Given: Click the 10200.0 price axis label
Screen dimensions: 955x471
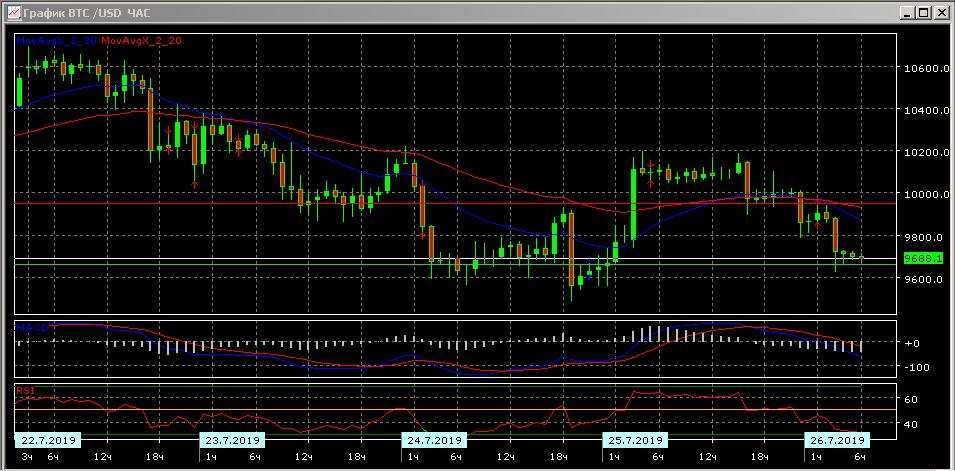Looking at the screenshot, I should pos(925,153).
